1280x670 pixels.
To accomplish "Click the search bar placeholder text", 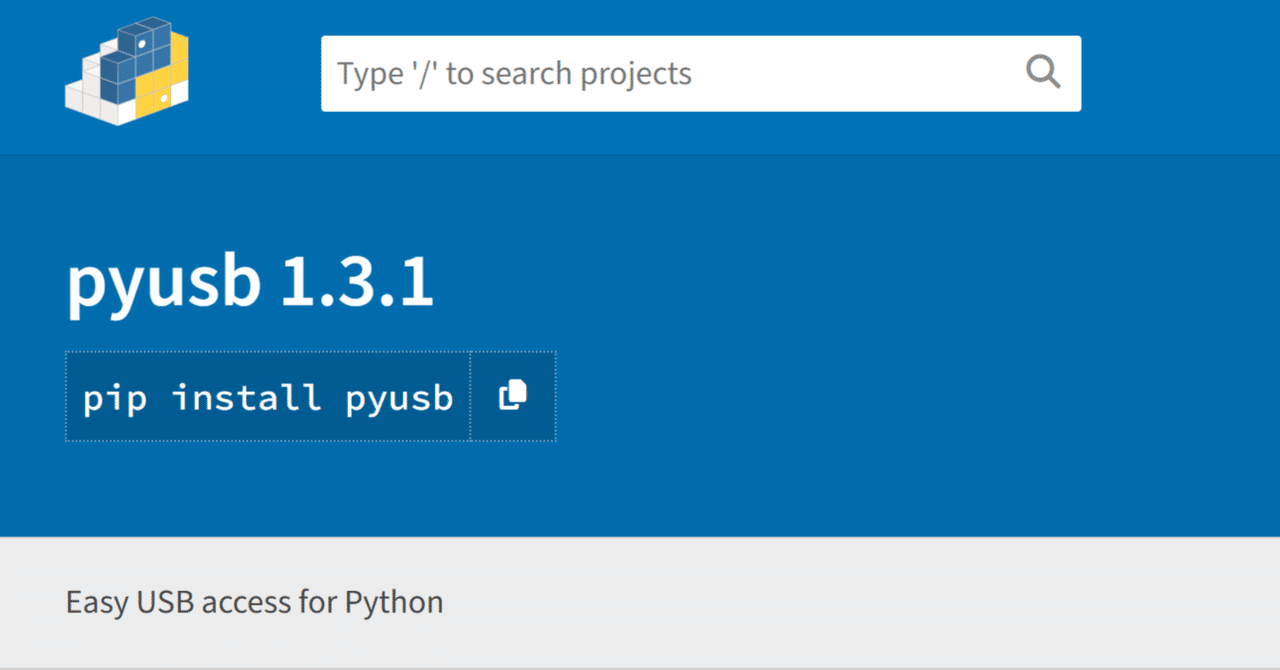I will click(514, 73).
